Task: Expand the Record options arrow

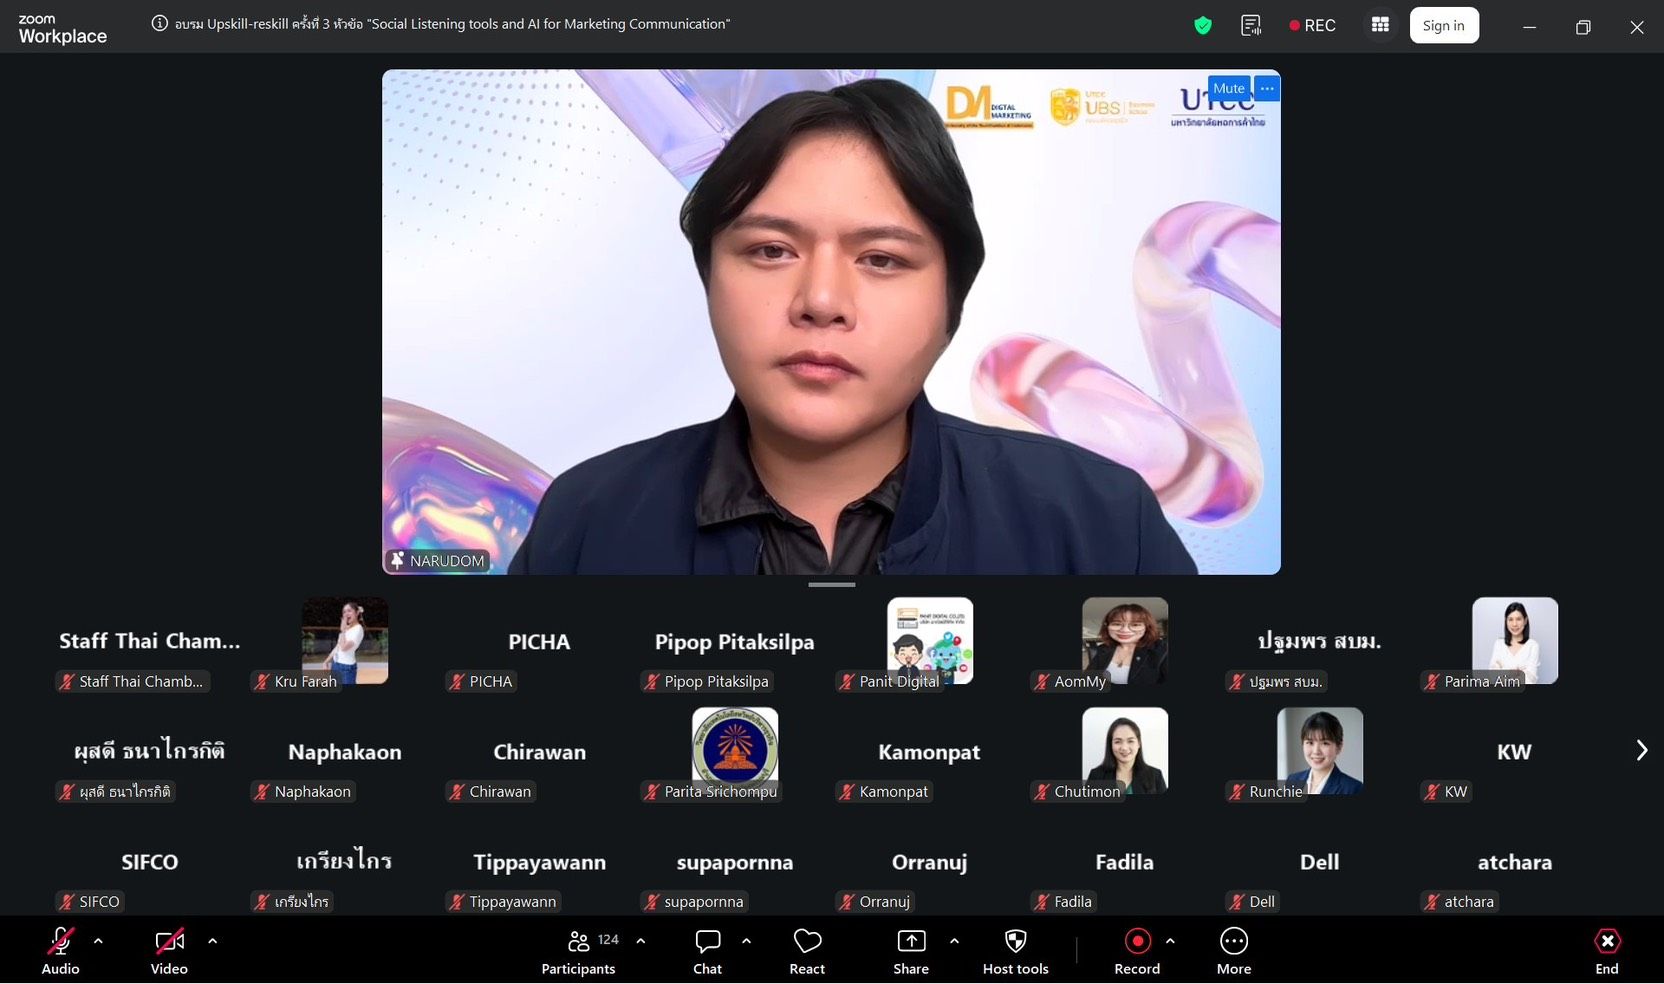Action: pyautogui.click(x=1170, y=941)
